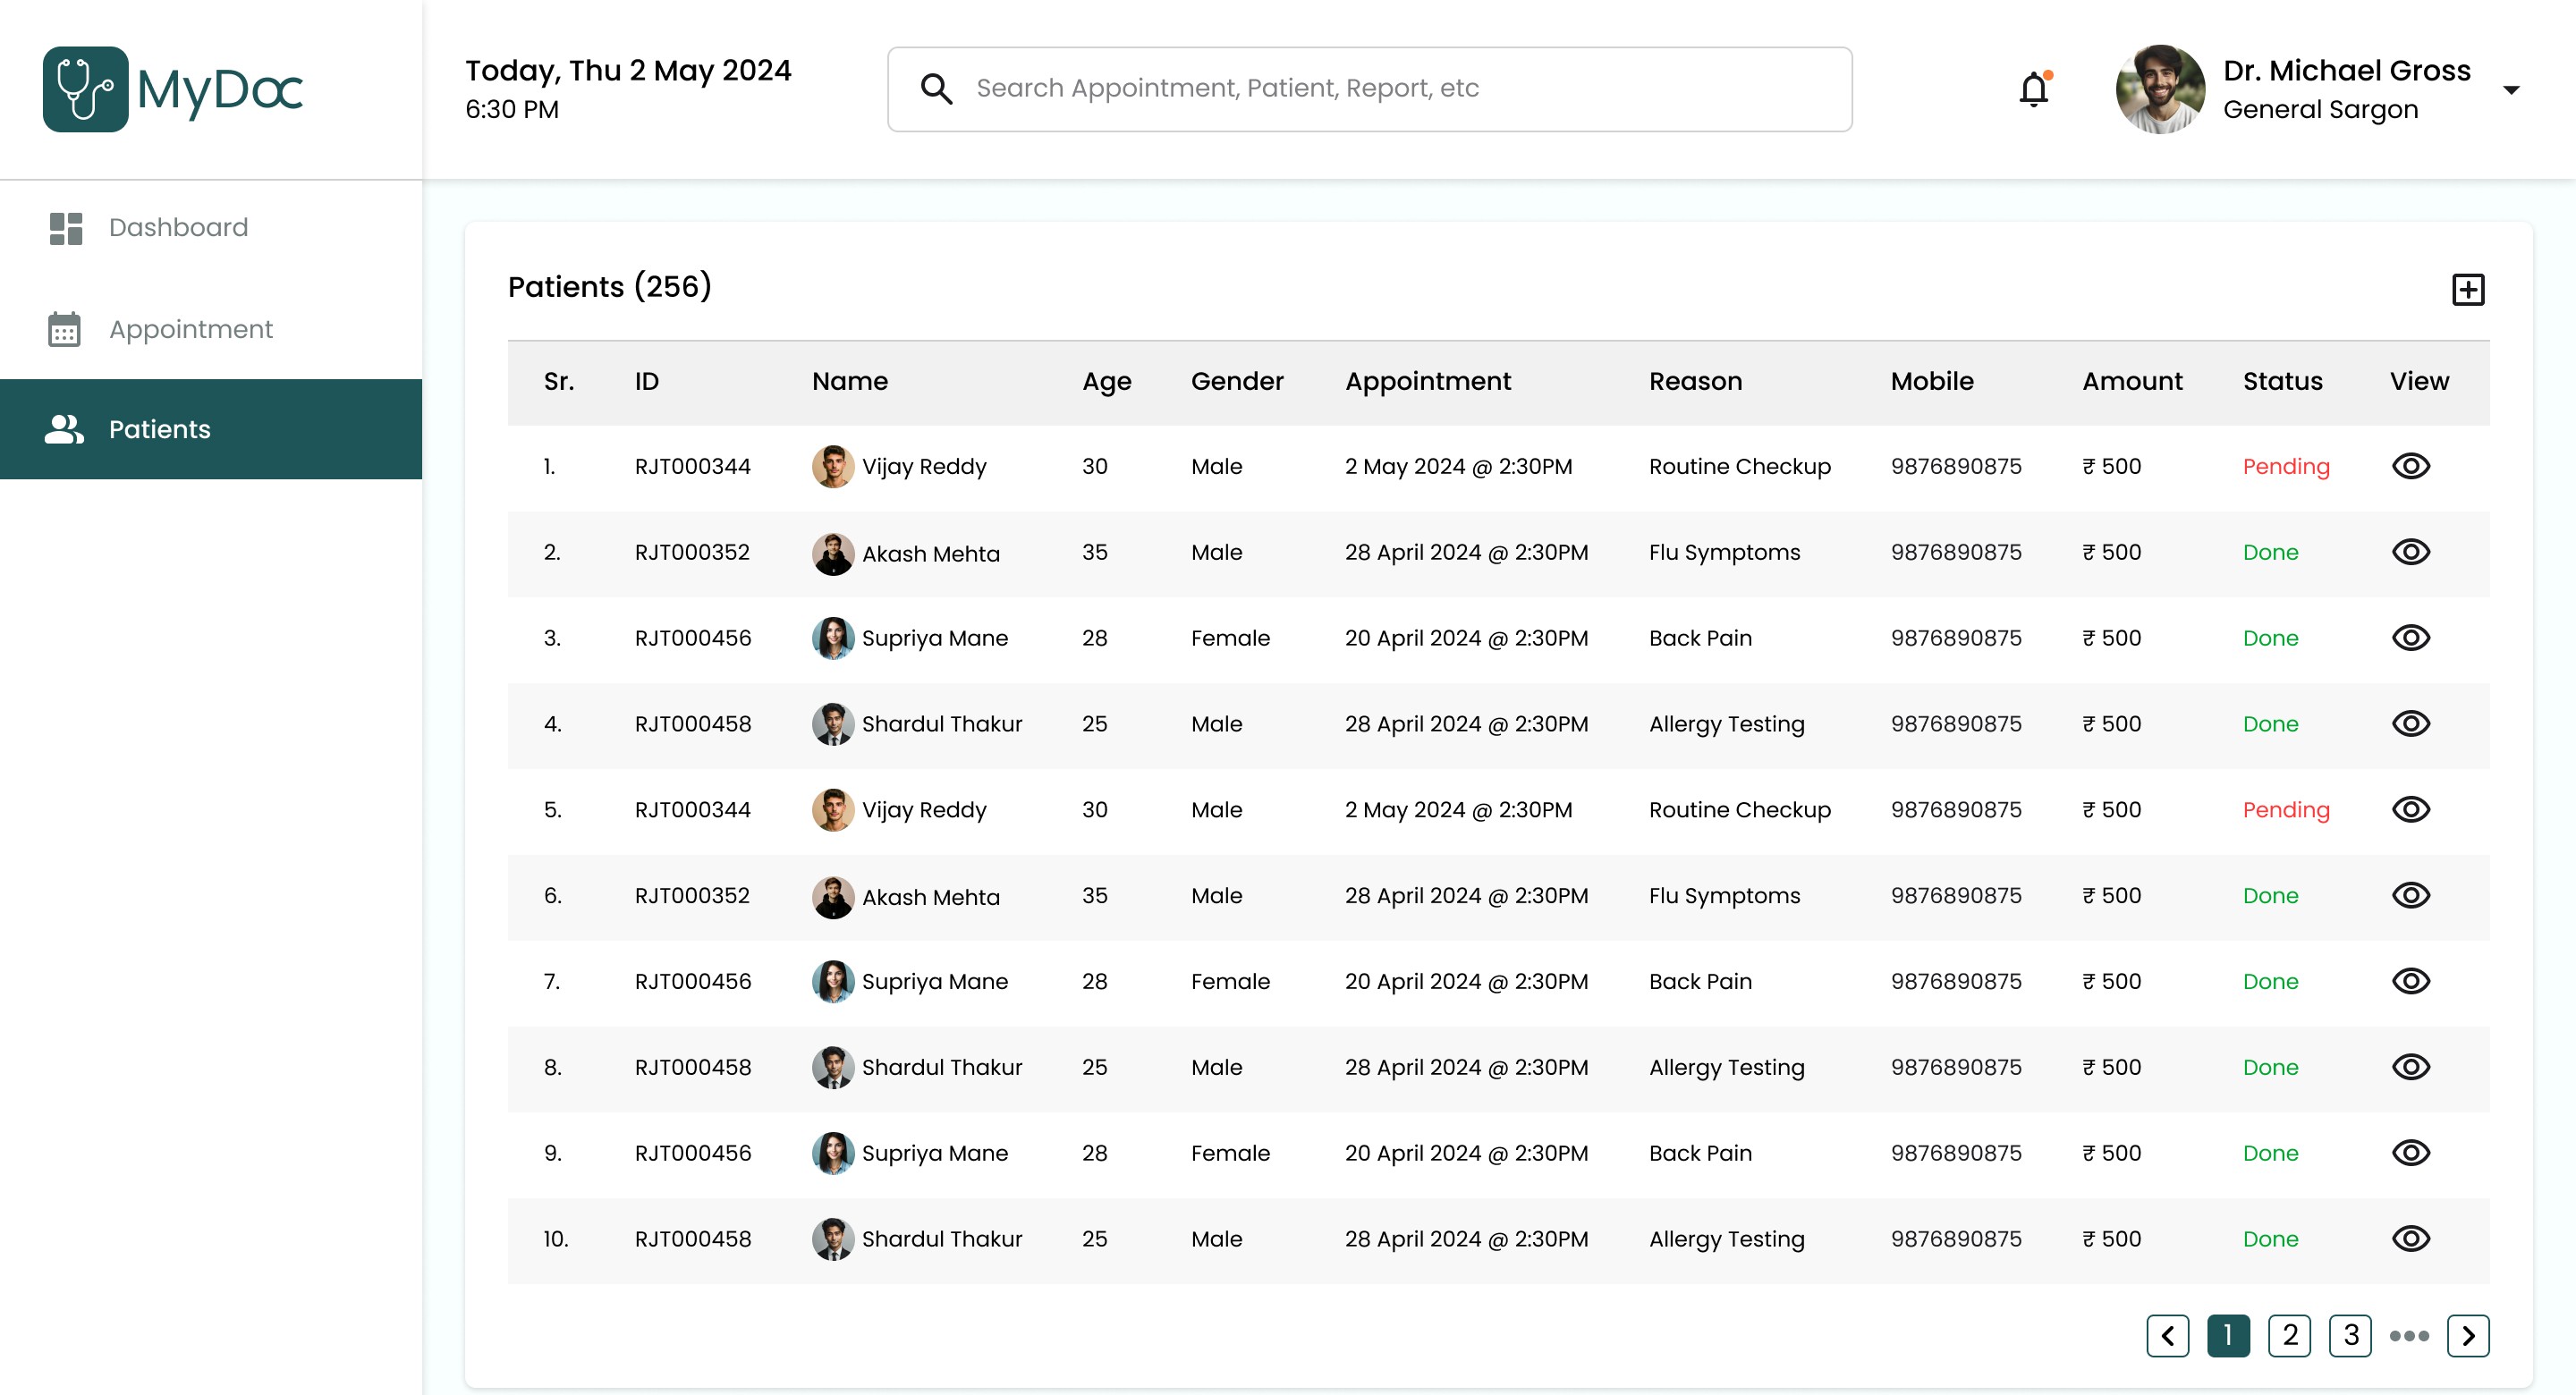
Task: Select Patients in sidebar
Action: tap(160, 429)
